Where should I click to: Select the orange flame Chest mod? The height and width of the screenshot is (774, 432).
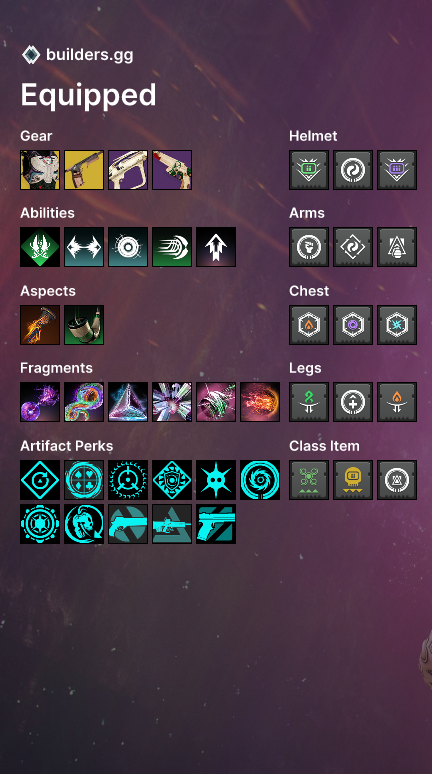coord(309,325)
